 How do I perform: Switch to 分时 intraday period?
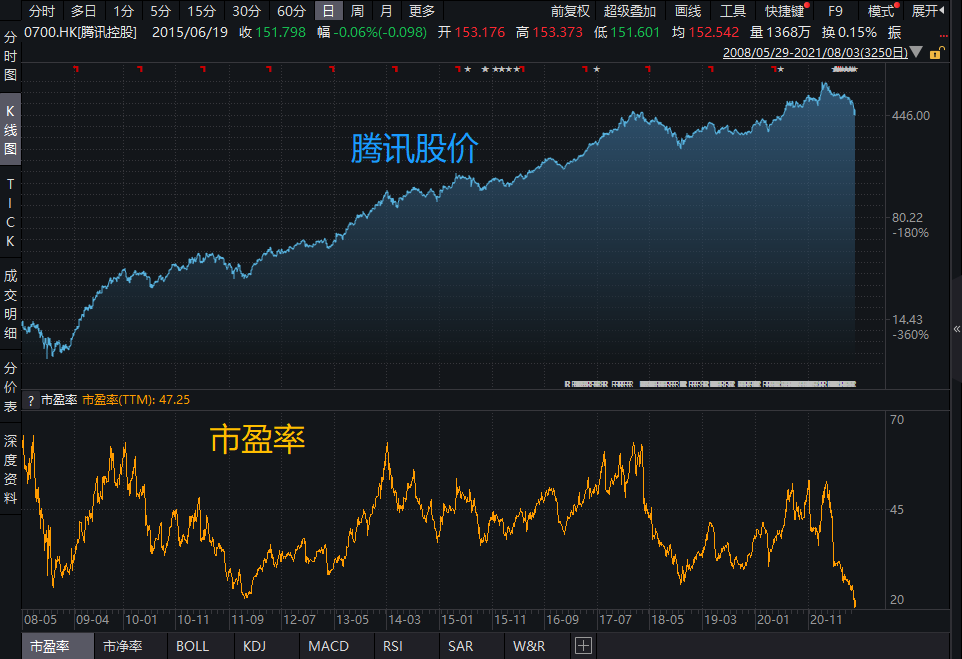pos(42,11)
